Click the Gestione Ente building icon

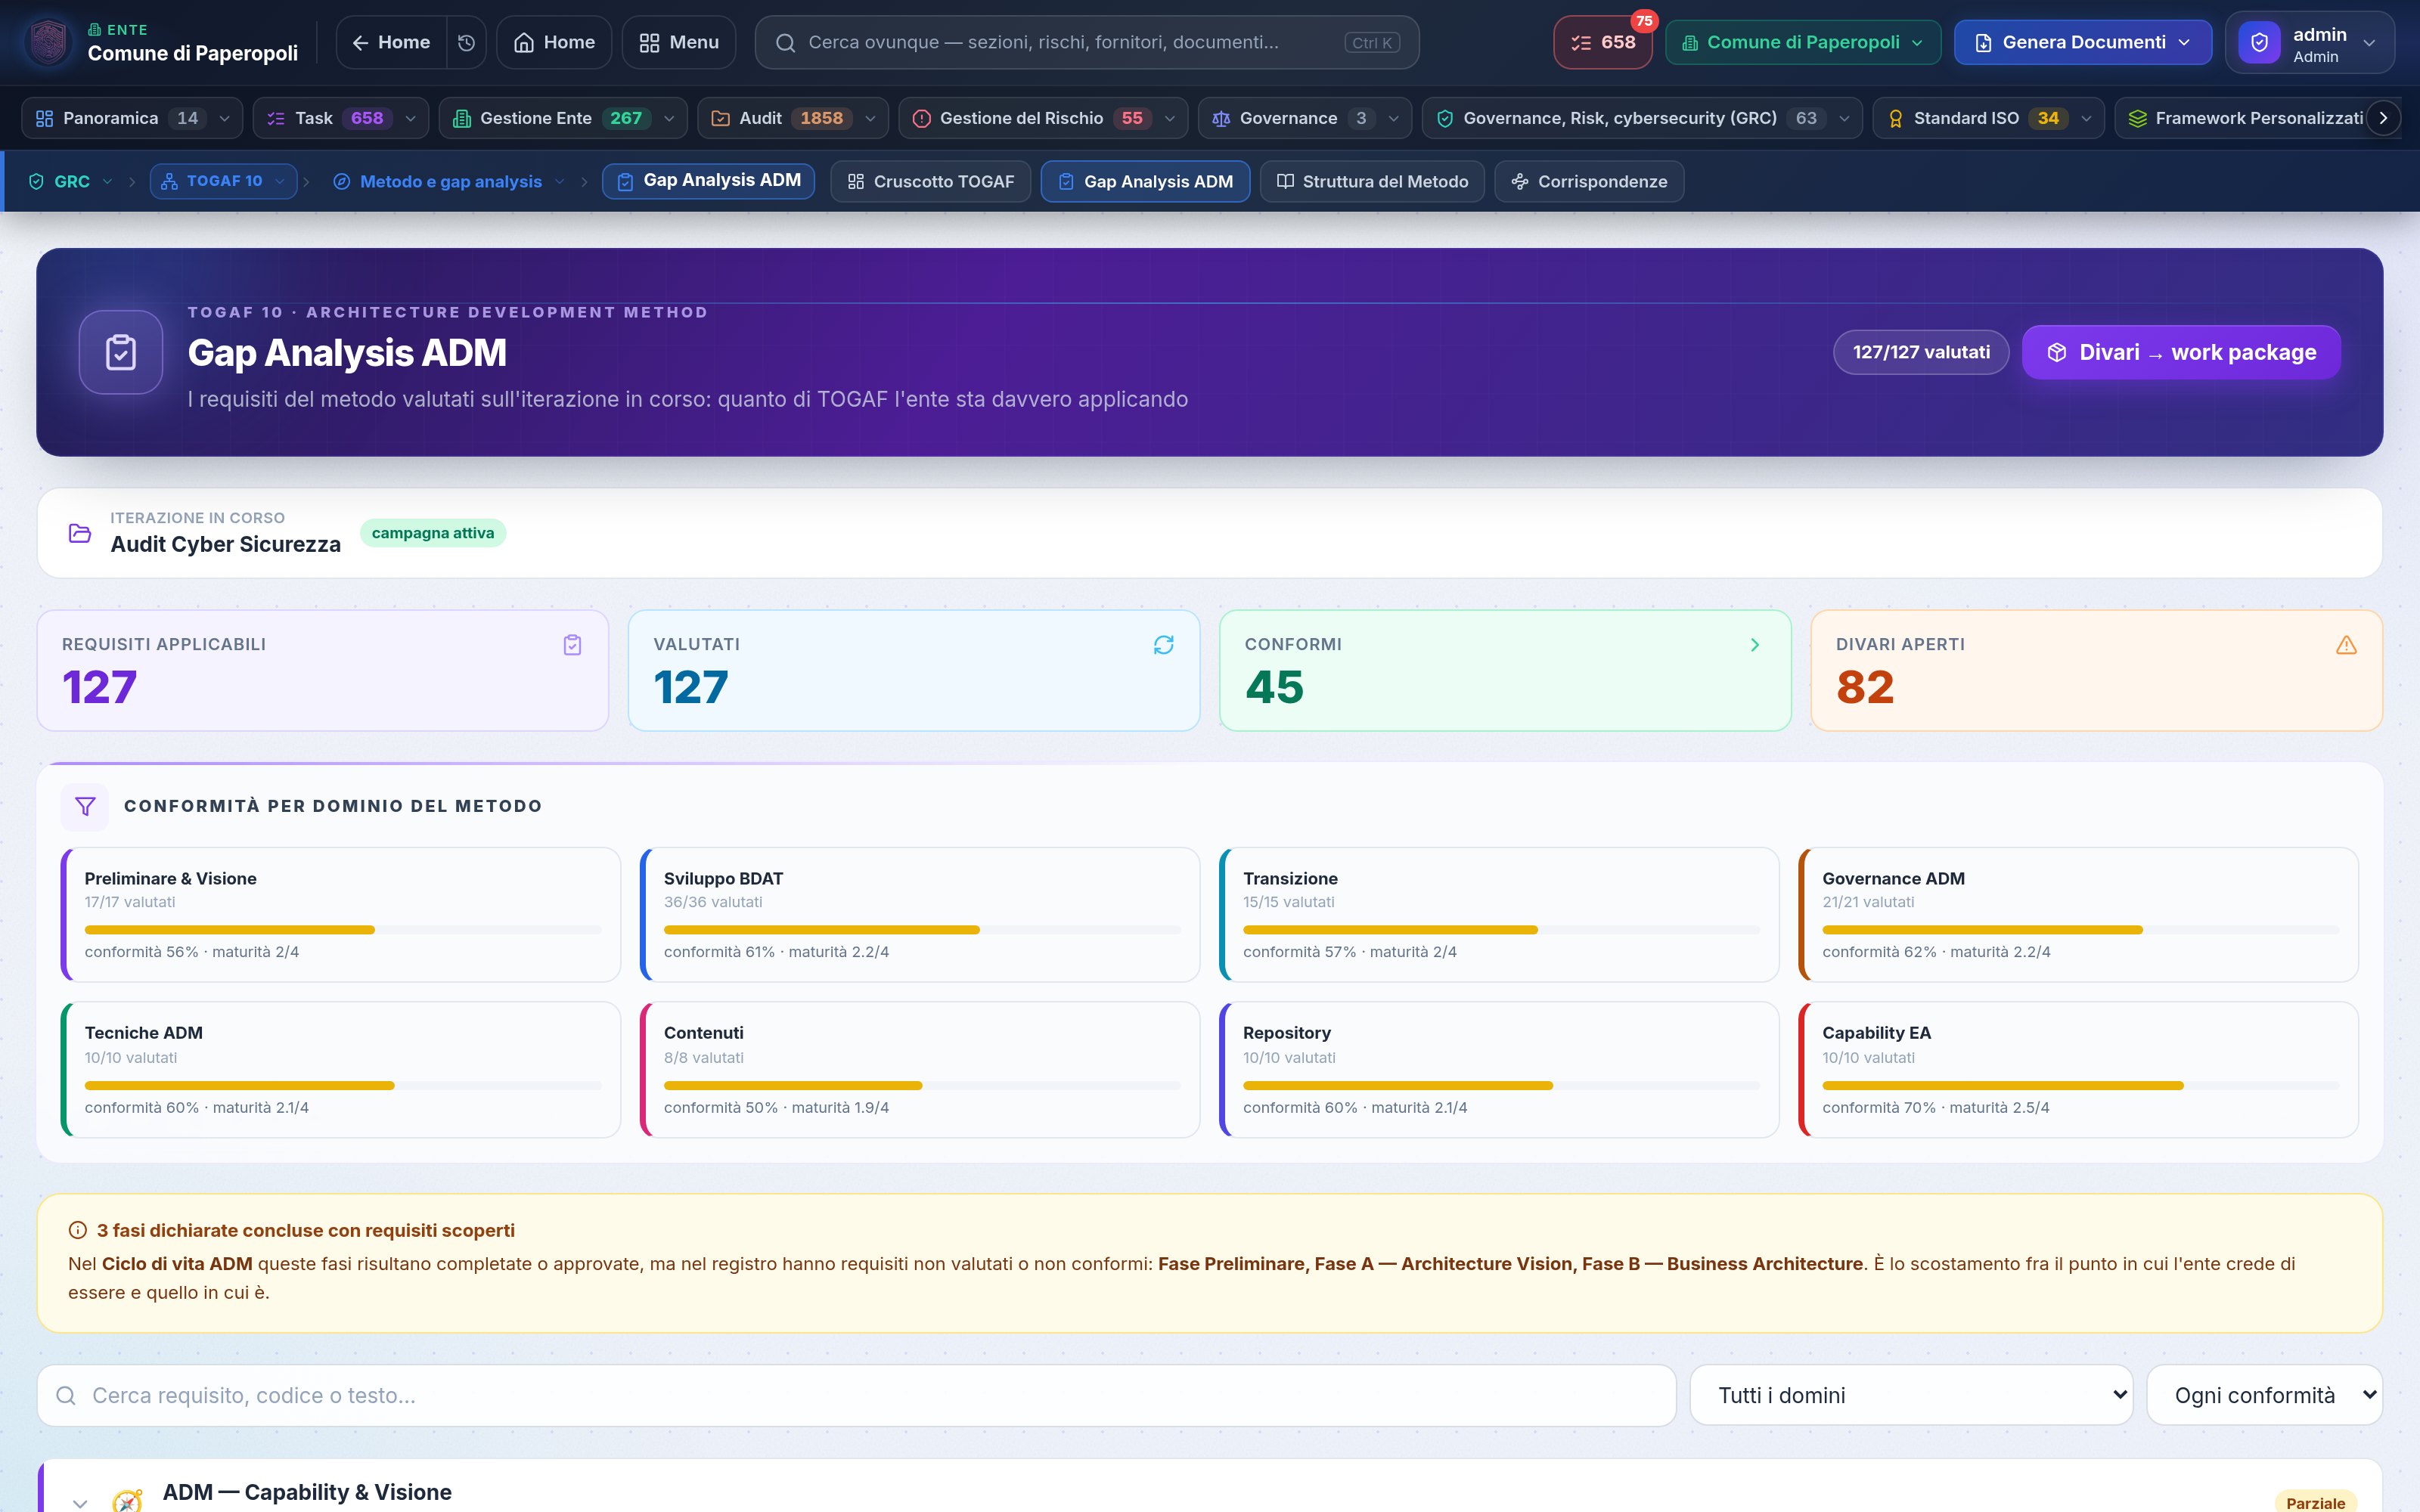(x=462, y=118)
